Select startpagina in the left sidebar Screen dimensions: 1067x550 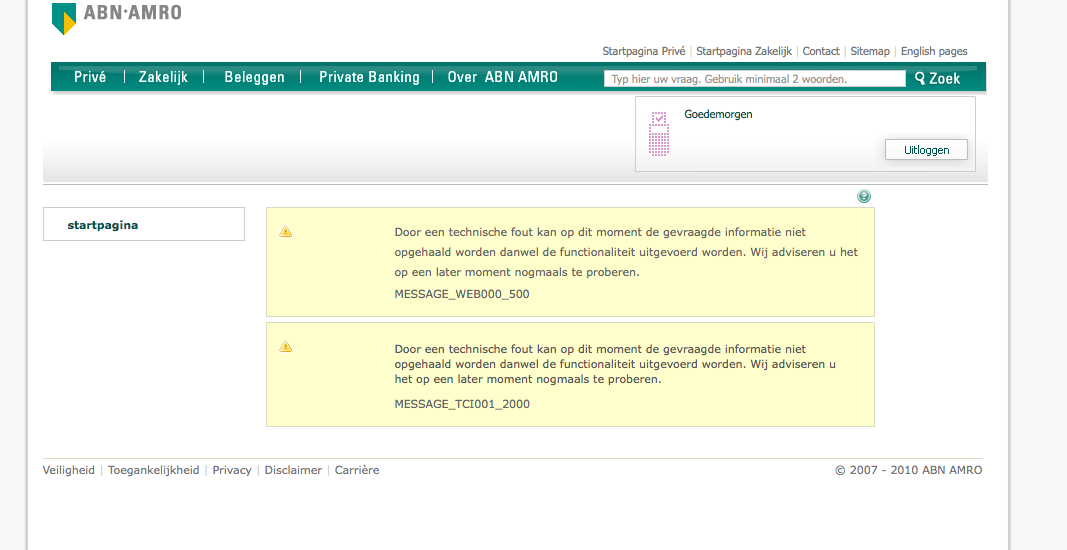103,225
